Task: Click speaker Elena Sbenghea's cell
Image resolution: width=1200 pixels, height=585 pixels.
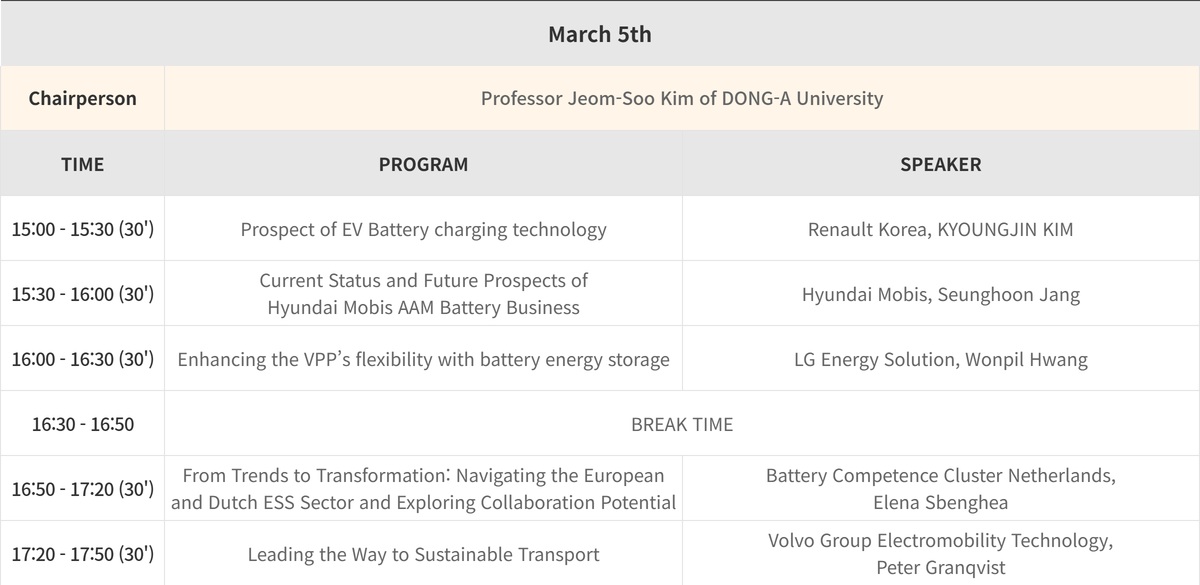Action: [940, 489]
